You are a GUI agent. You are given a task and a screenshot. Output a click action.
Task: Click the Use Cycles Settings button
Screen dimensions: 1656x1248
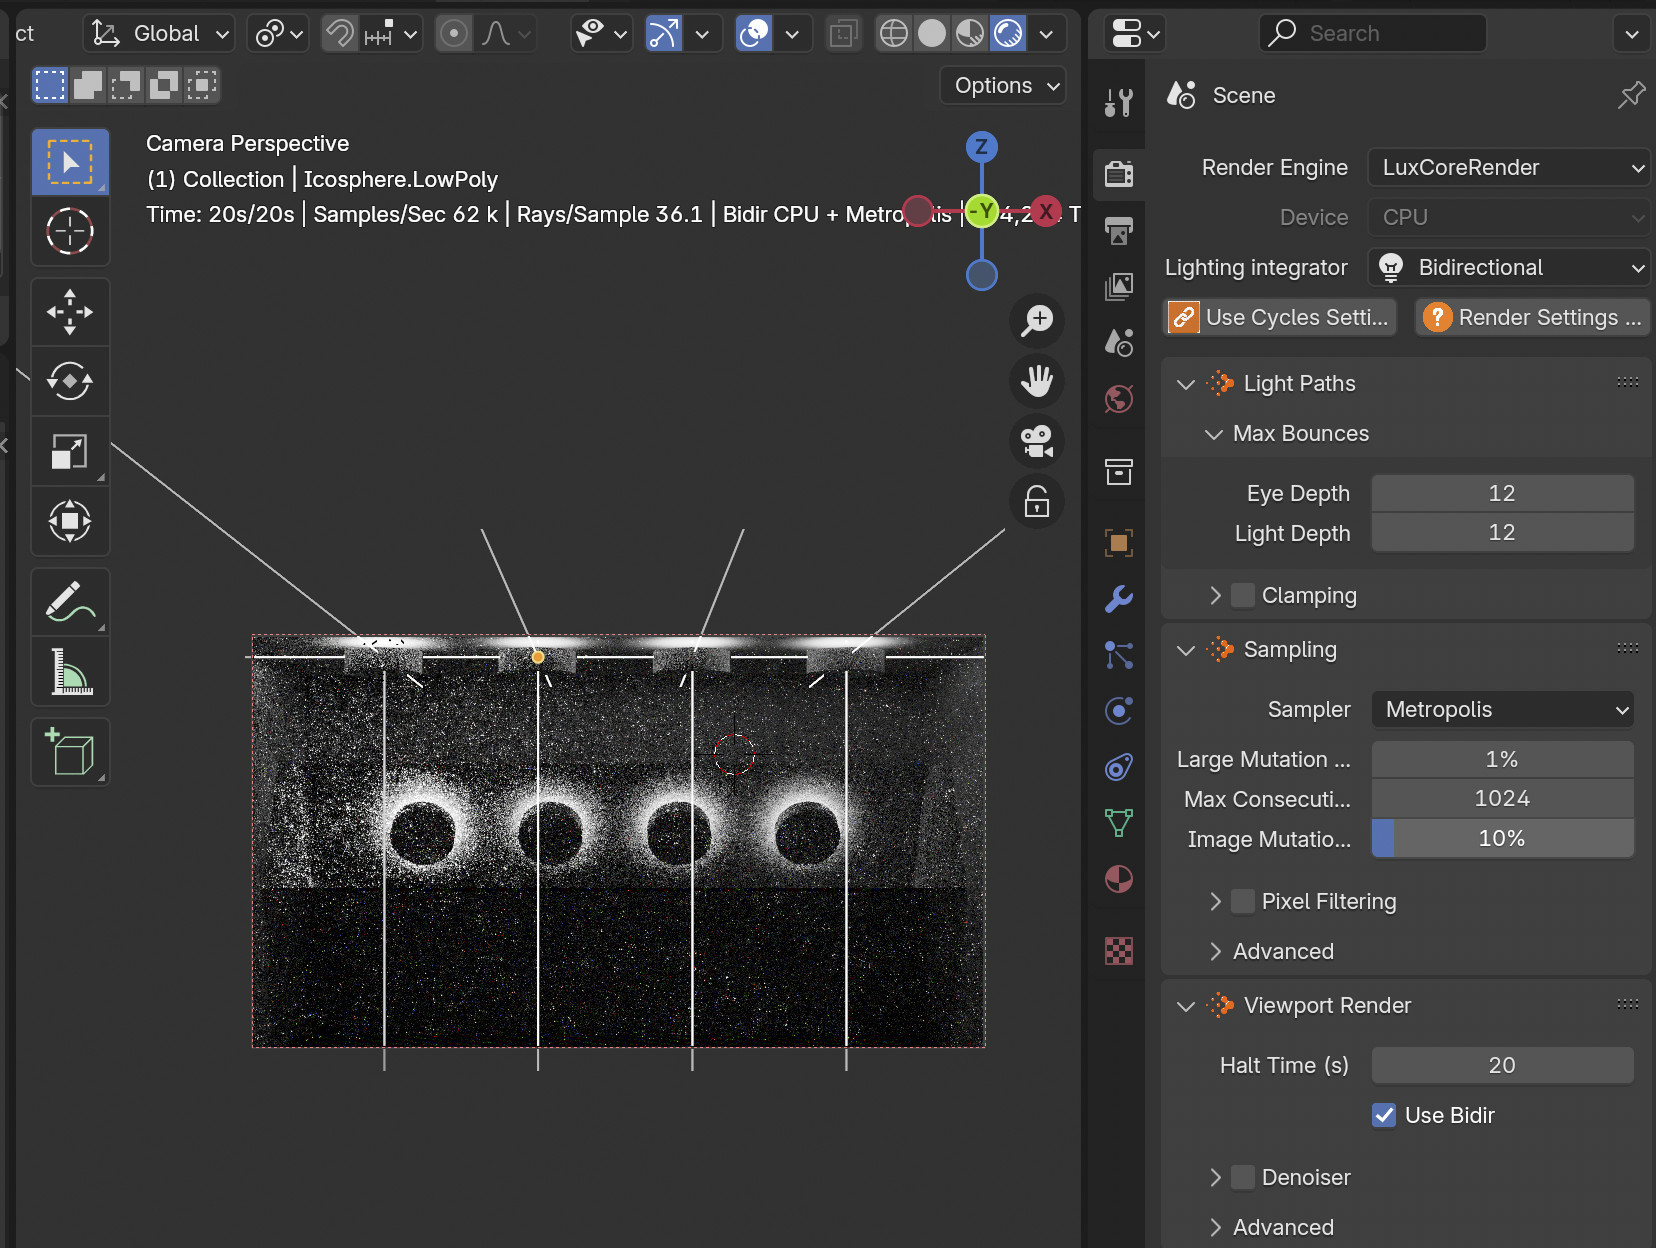[x=1281, y=317]
